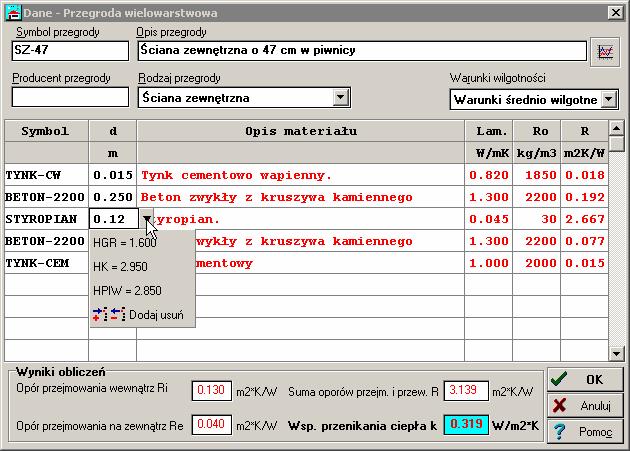Open help with Pomoc button

[x=585, y=431]
